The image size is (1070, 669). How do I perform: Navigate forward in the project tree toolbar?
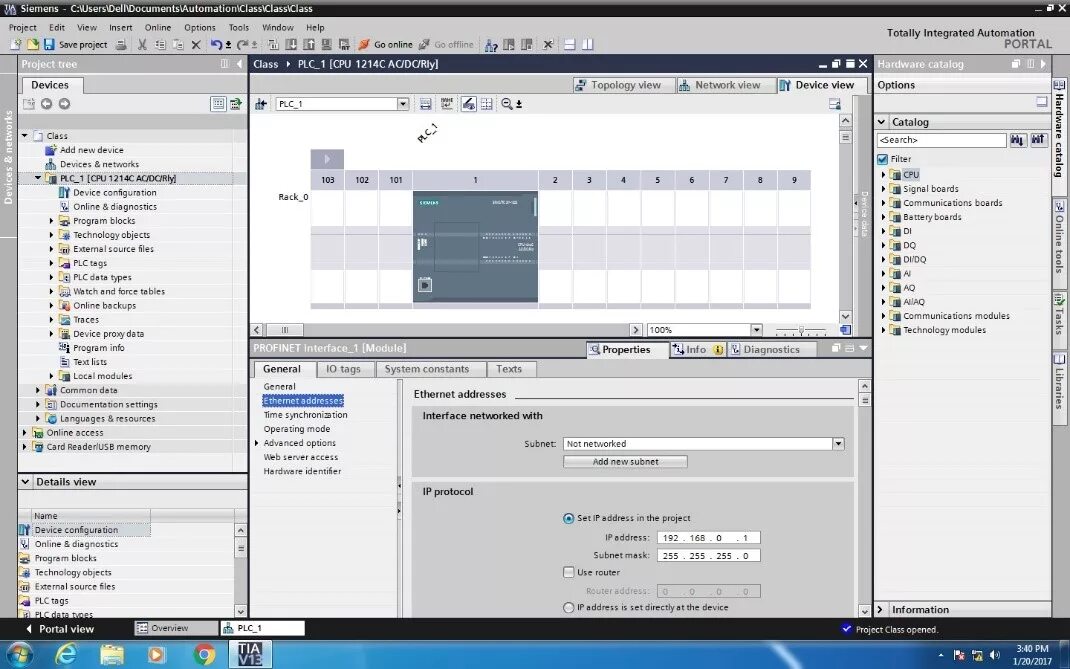64,104
